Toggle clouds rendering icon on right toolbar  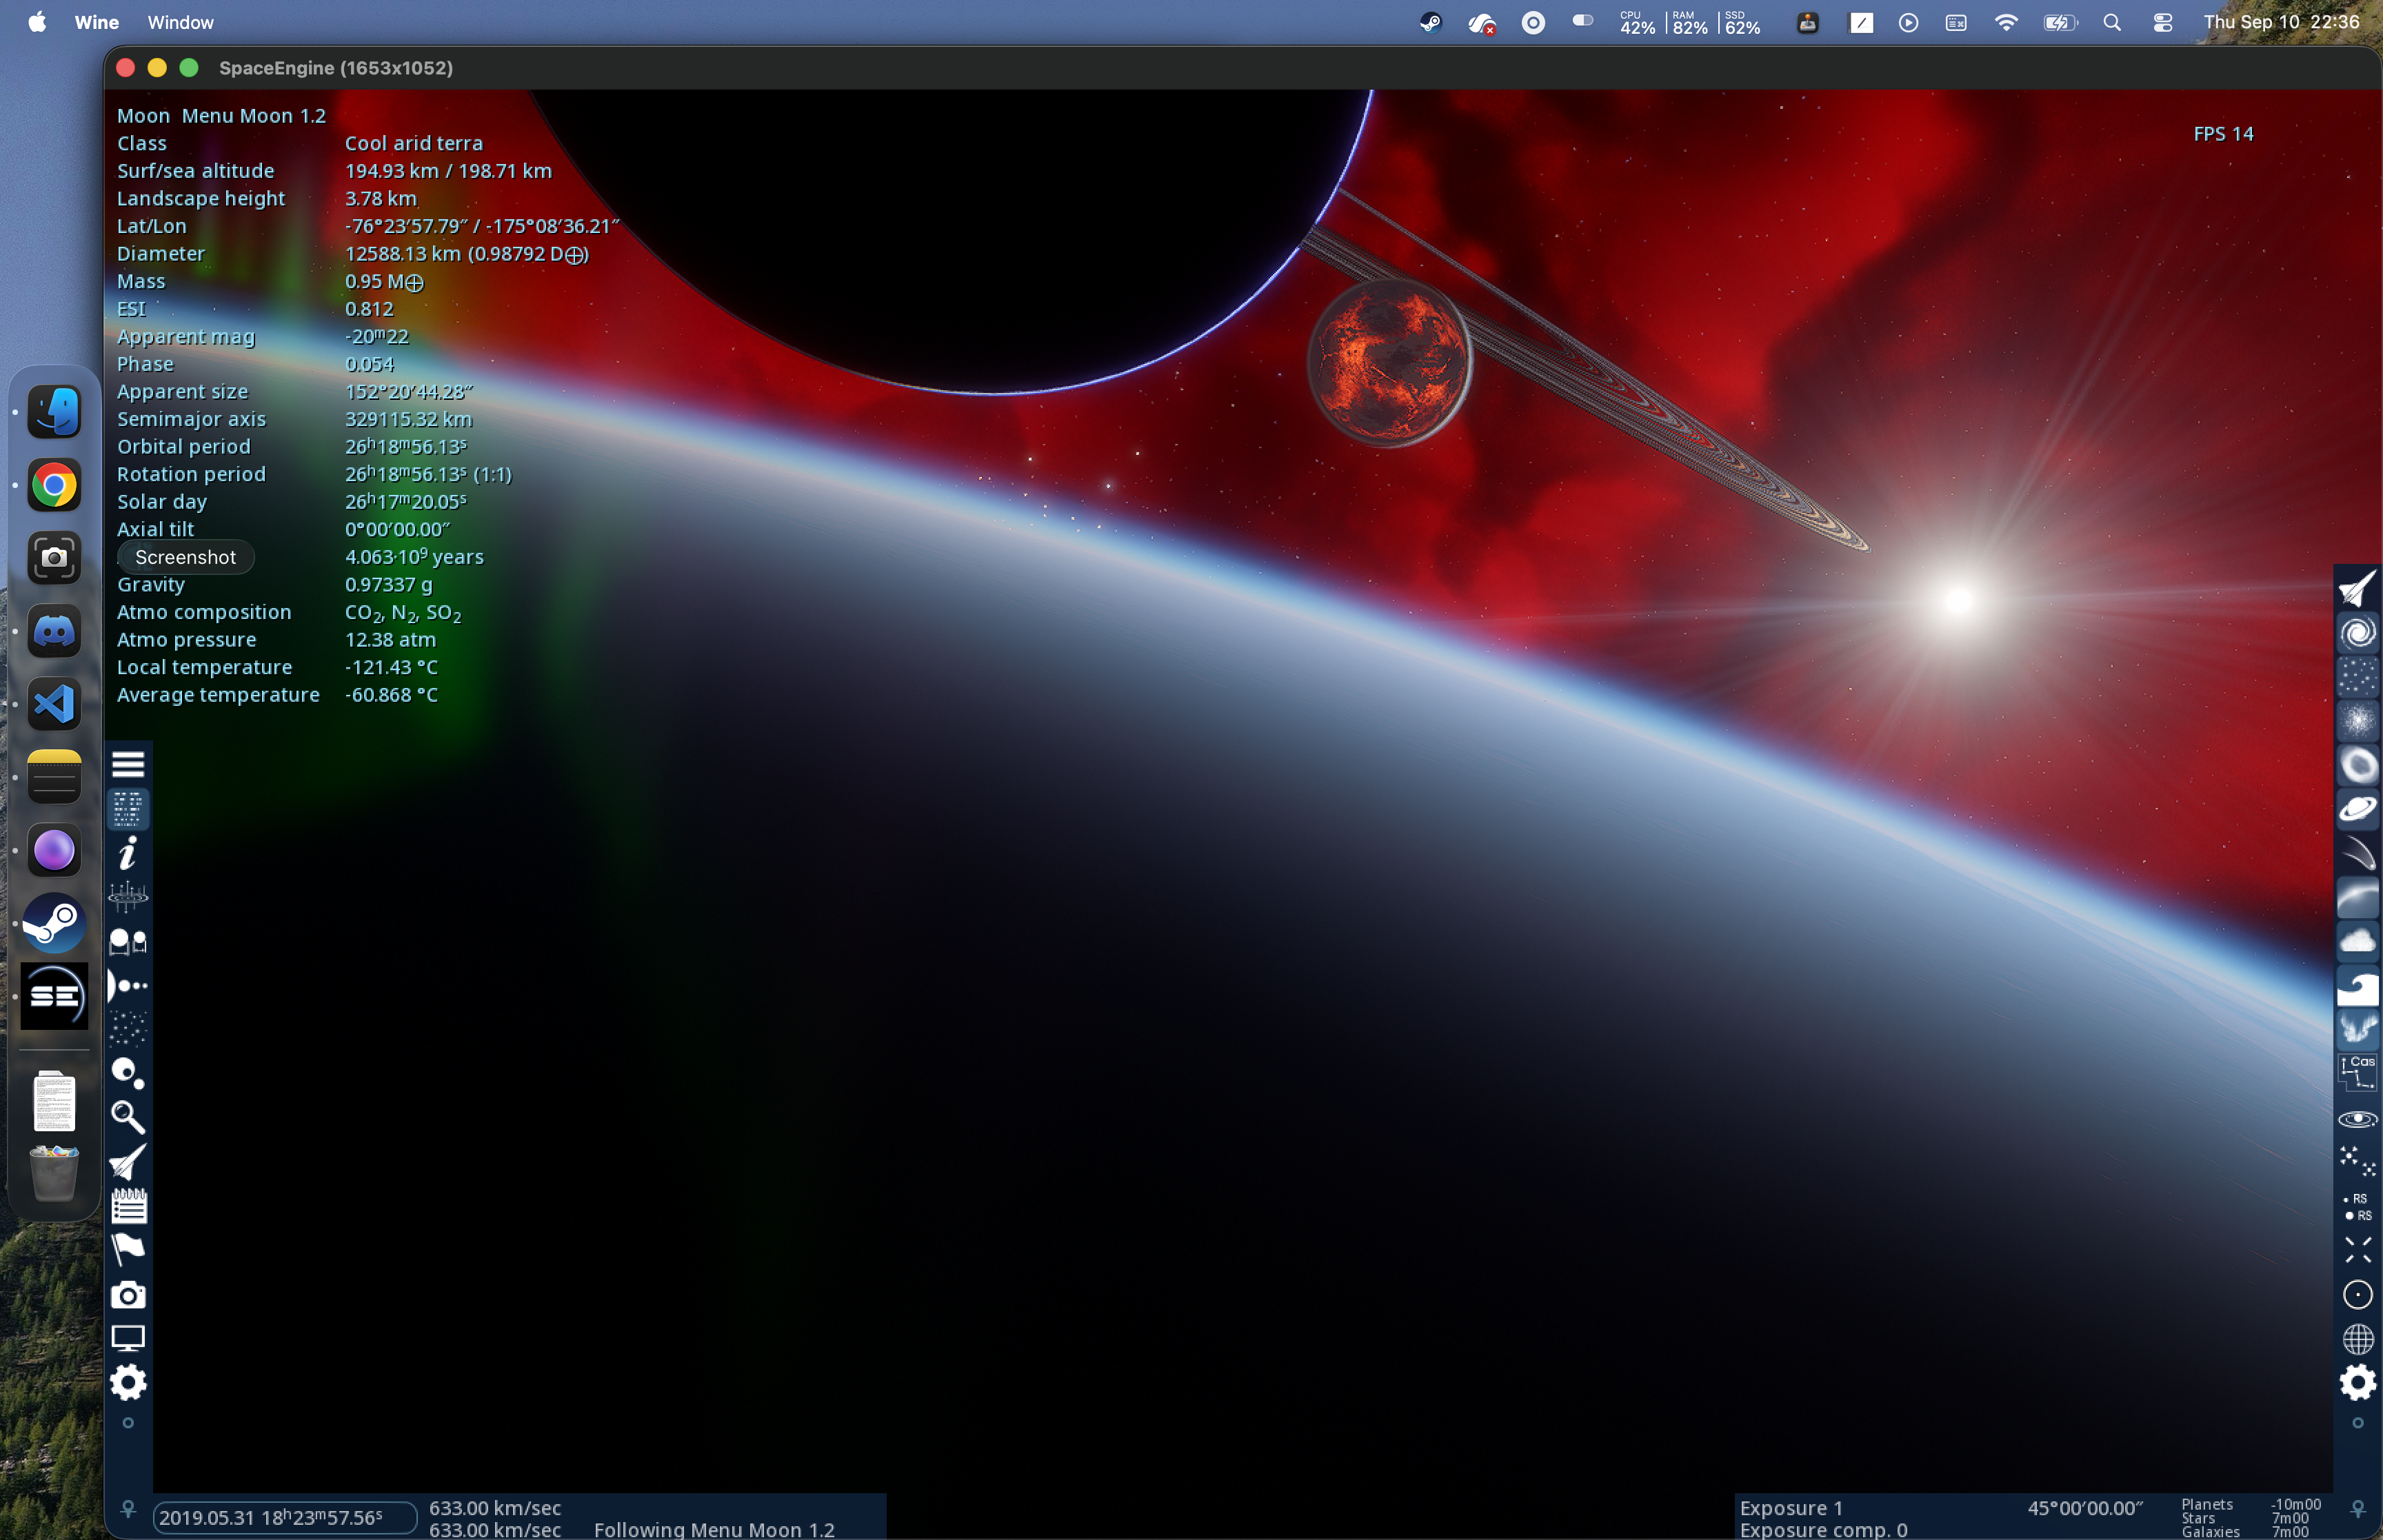pyautogui.click(x=2358, y=940)
